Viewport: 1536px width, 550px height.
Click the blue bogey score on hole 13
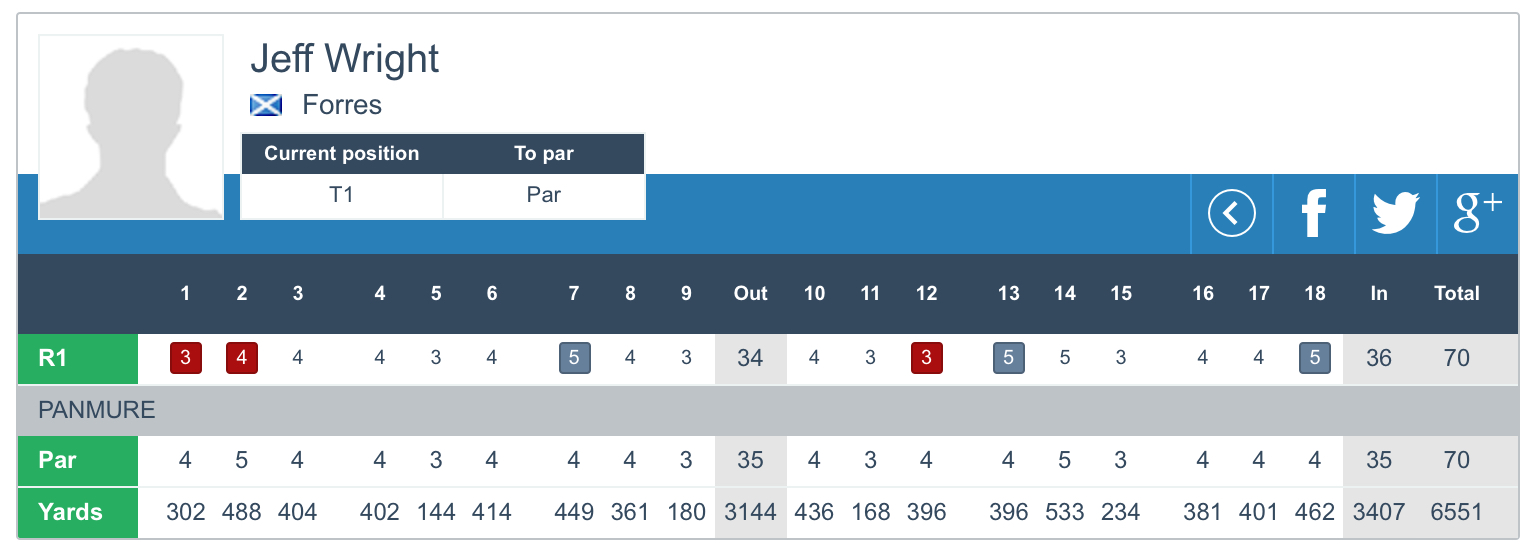click(1008, 358)
